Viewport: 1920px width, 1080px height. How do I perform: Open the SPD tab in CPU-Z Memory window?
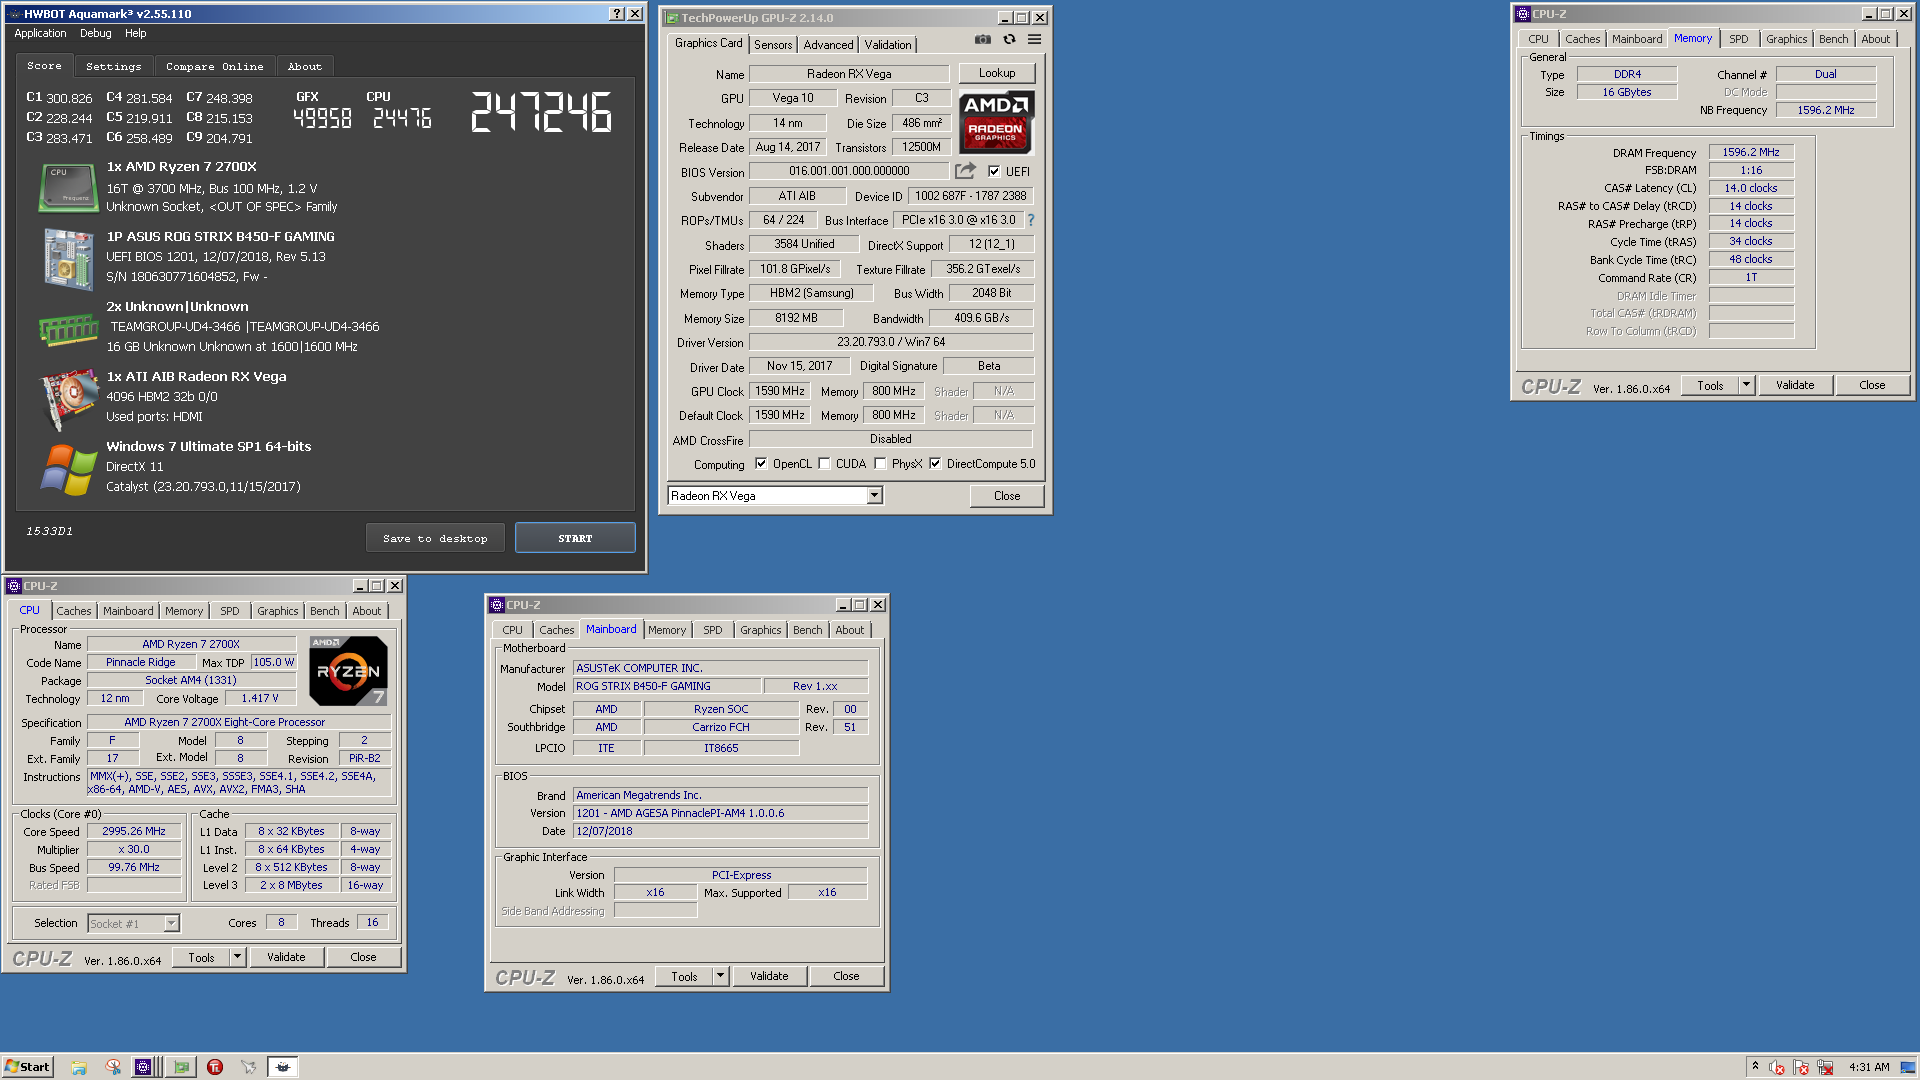[x=1739, y=39]
